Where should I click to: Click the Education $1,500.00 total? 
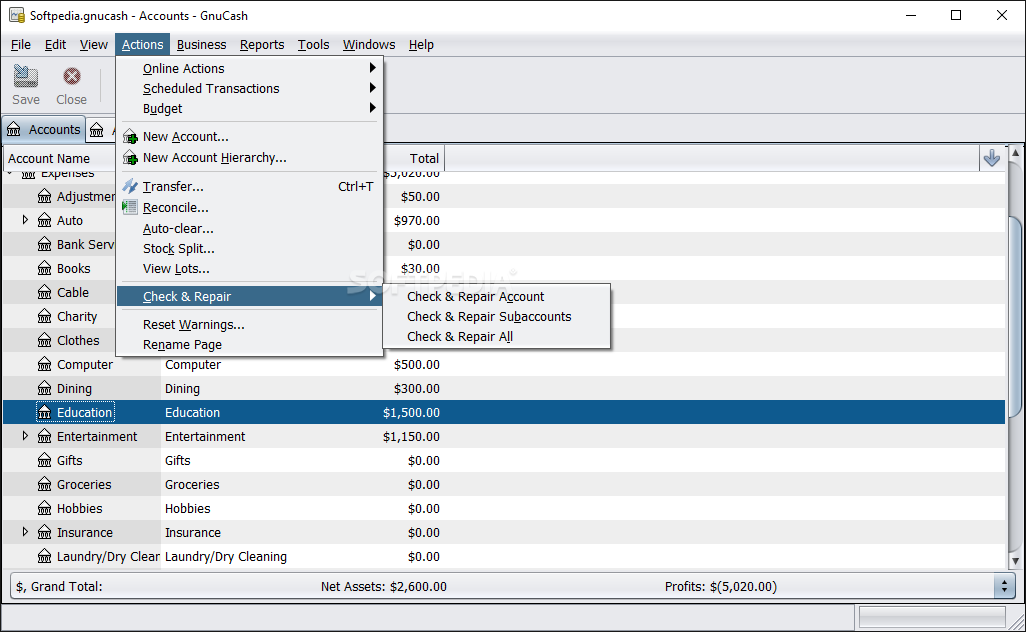point(411,413)
